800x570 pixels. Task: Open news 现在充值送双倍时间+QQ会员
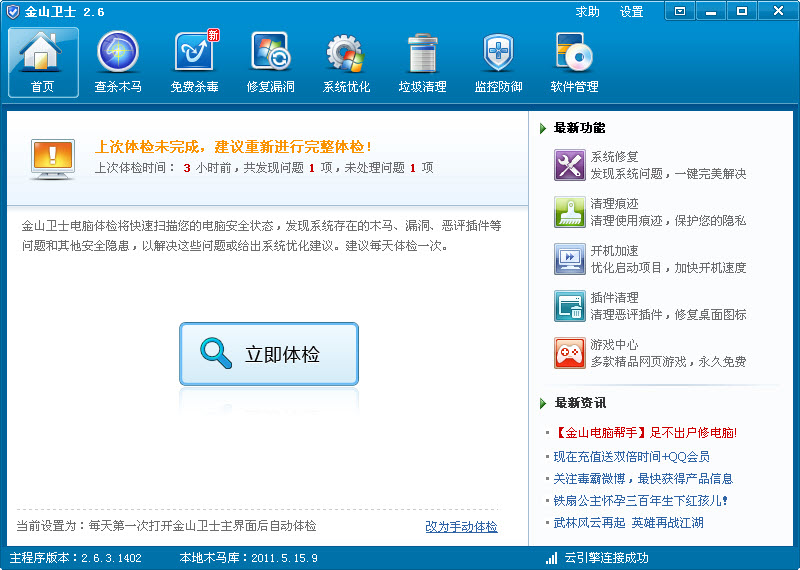631,456
